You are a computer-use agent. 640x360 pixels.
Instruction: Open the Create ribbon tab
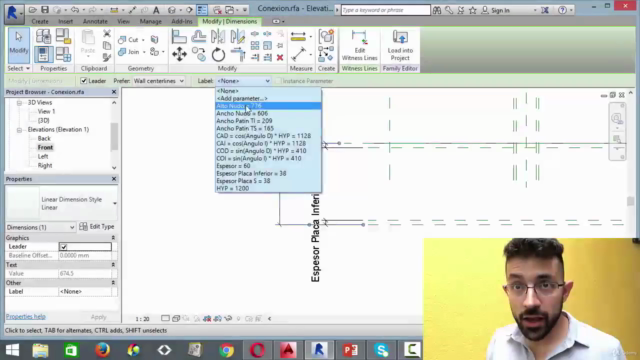pos(40,21)
